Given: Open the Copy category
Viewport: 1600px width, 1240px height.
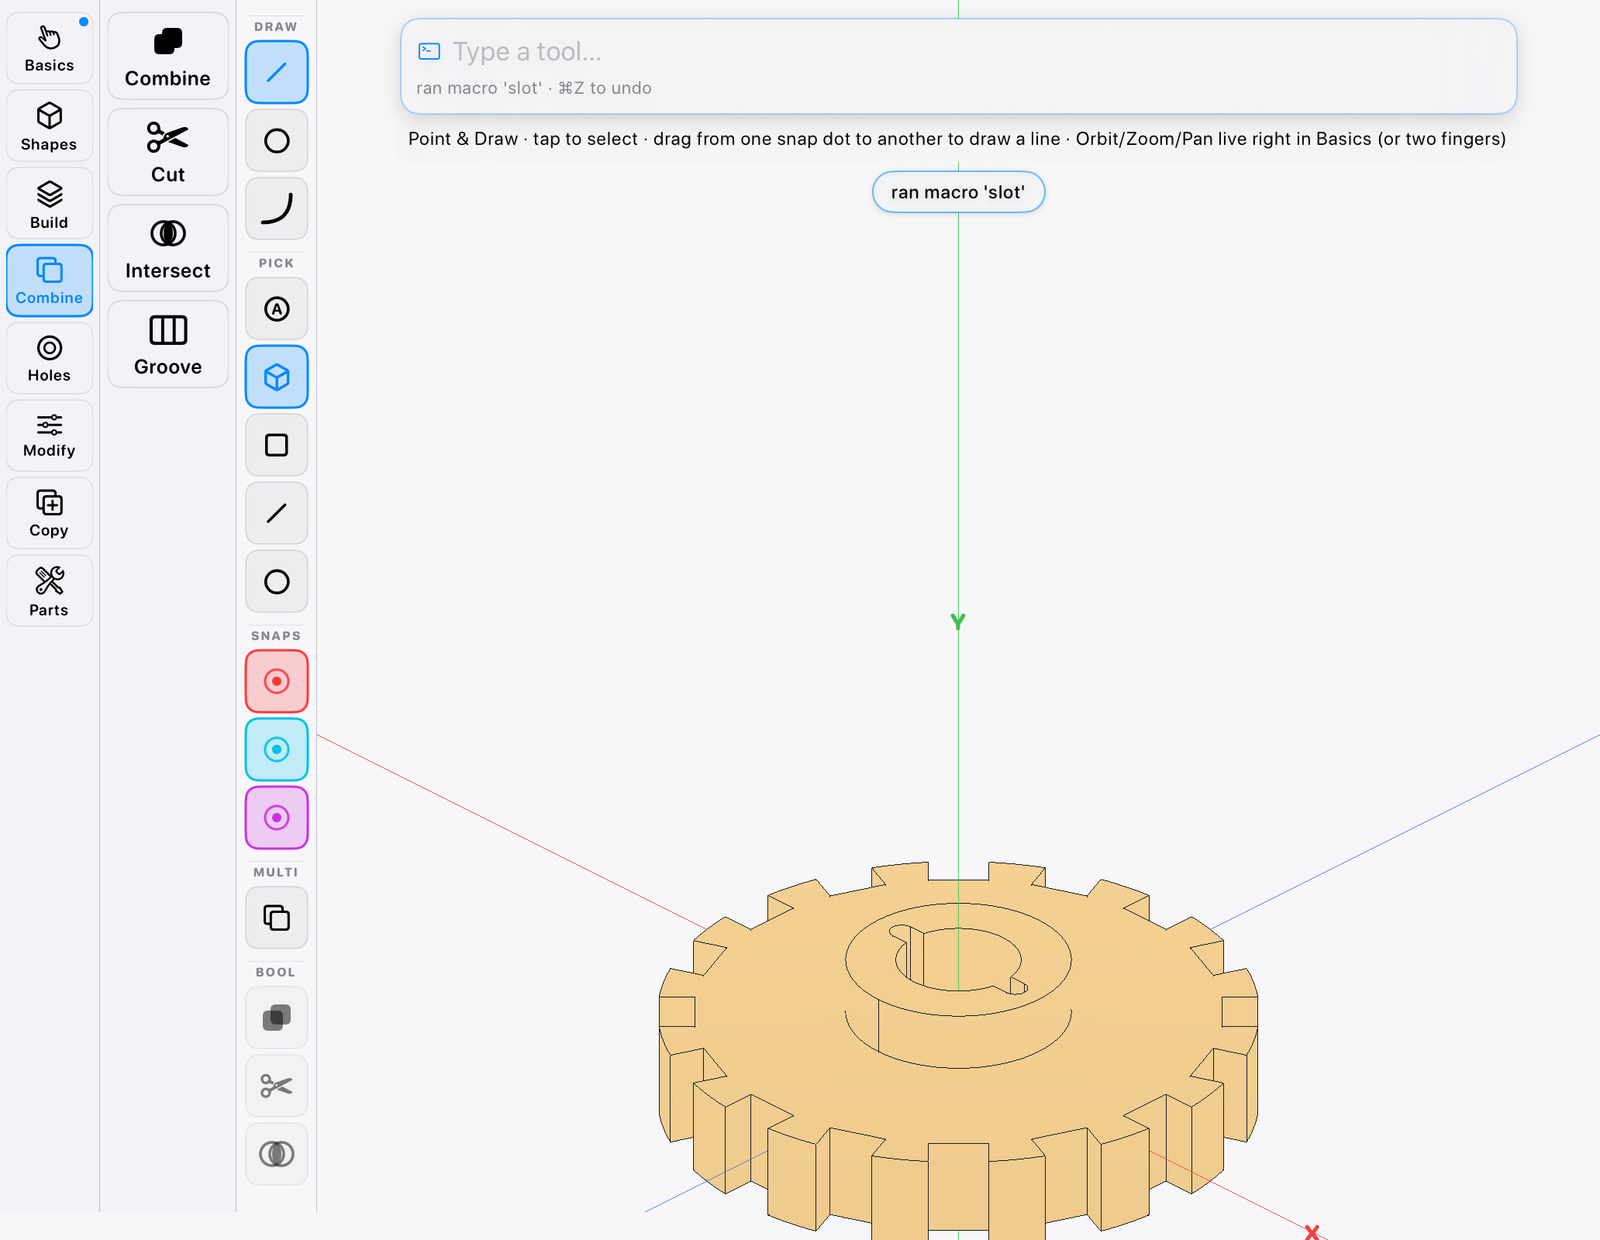Looking at the screenshot, I should click(x=49, y=513).
